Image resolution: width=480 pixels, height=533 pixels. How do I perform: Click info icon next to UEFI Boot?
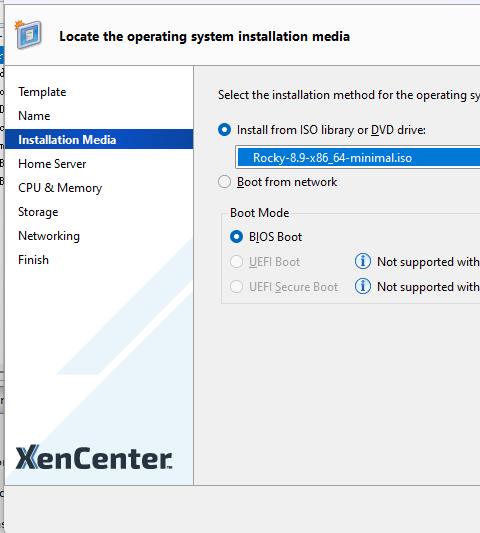coord(363,261)
